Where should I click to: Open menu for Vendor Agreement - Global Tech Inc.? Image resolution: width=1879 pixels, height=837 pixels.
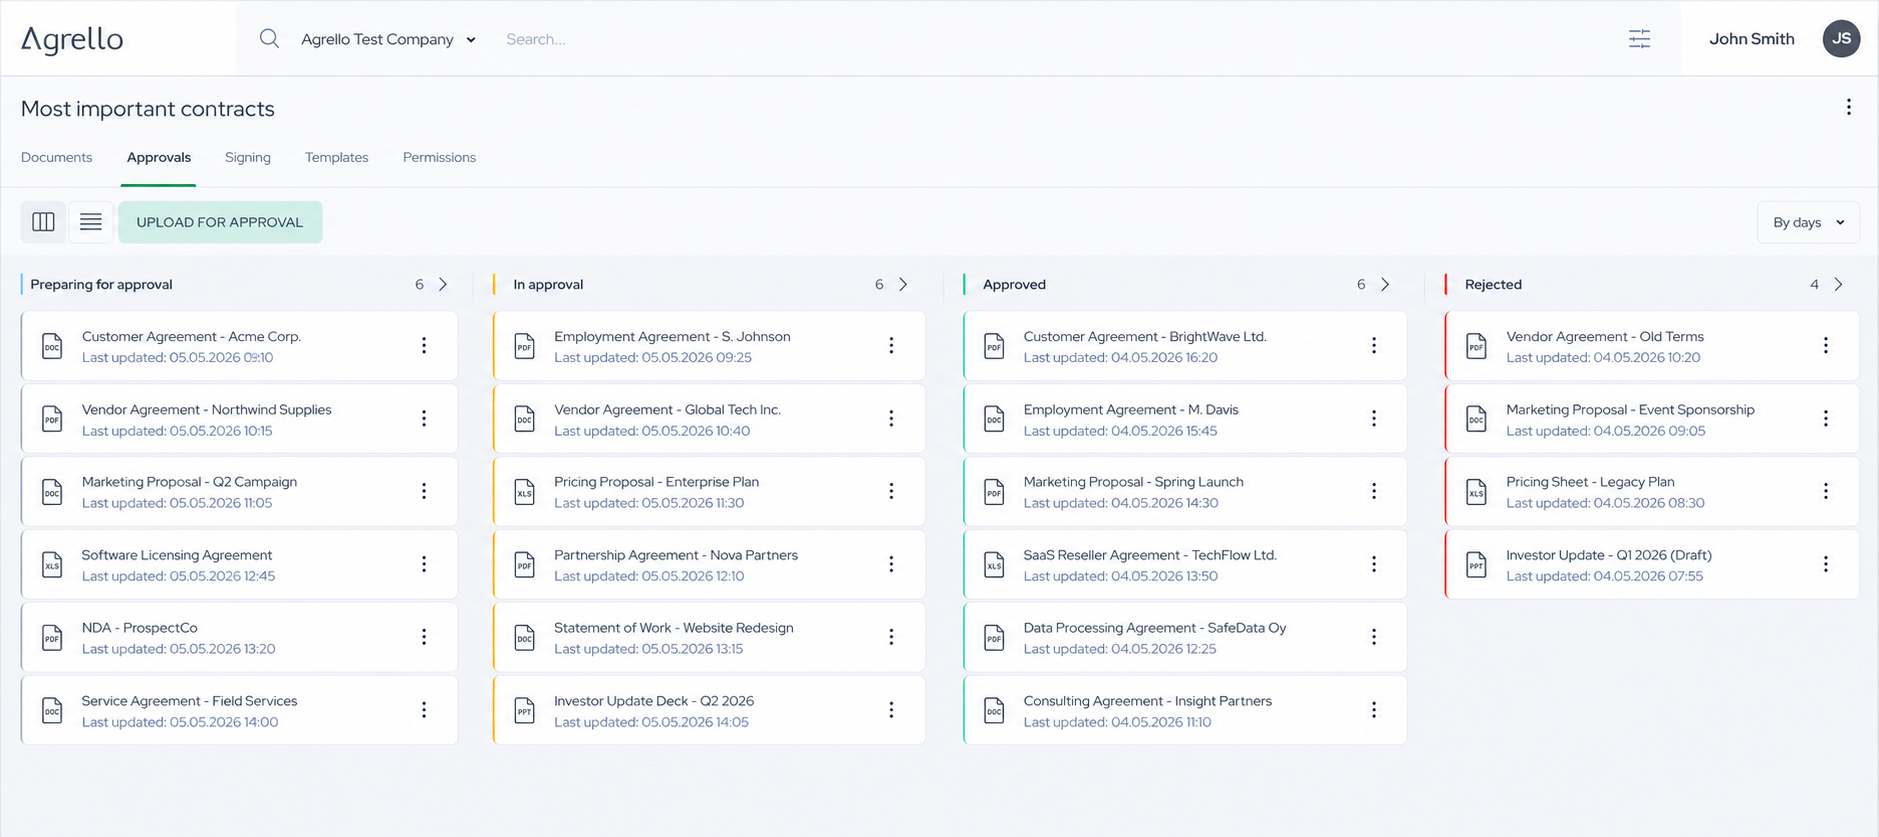(891, 418)
